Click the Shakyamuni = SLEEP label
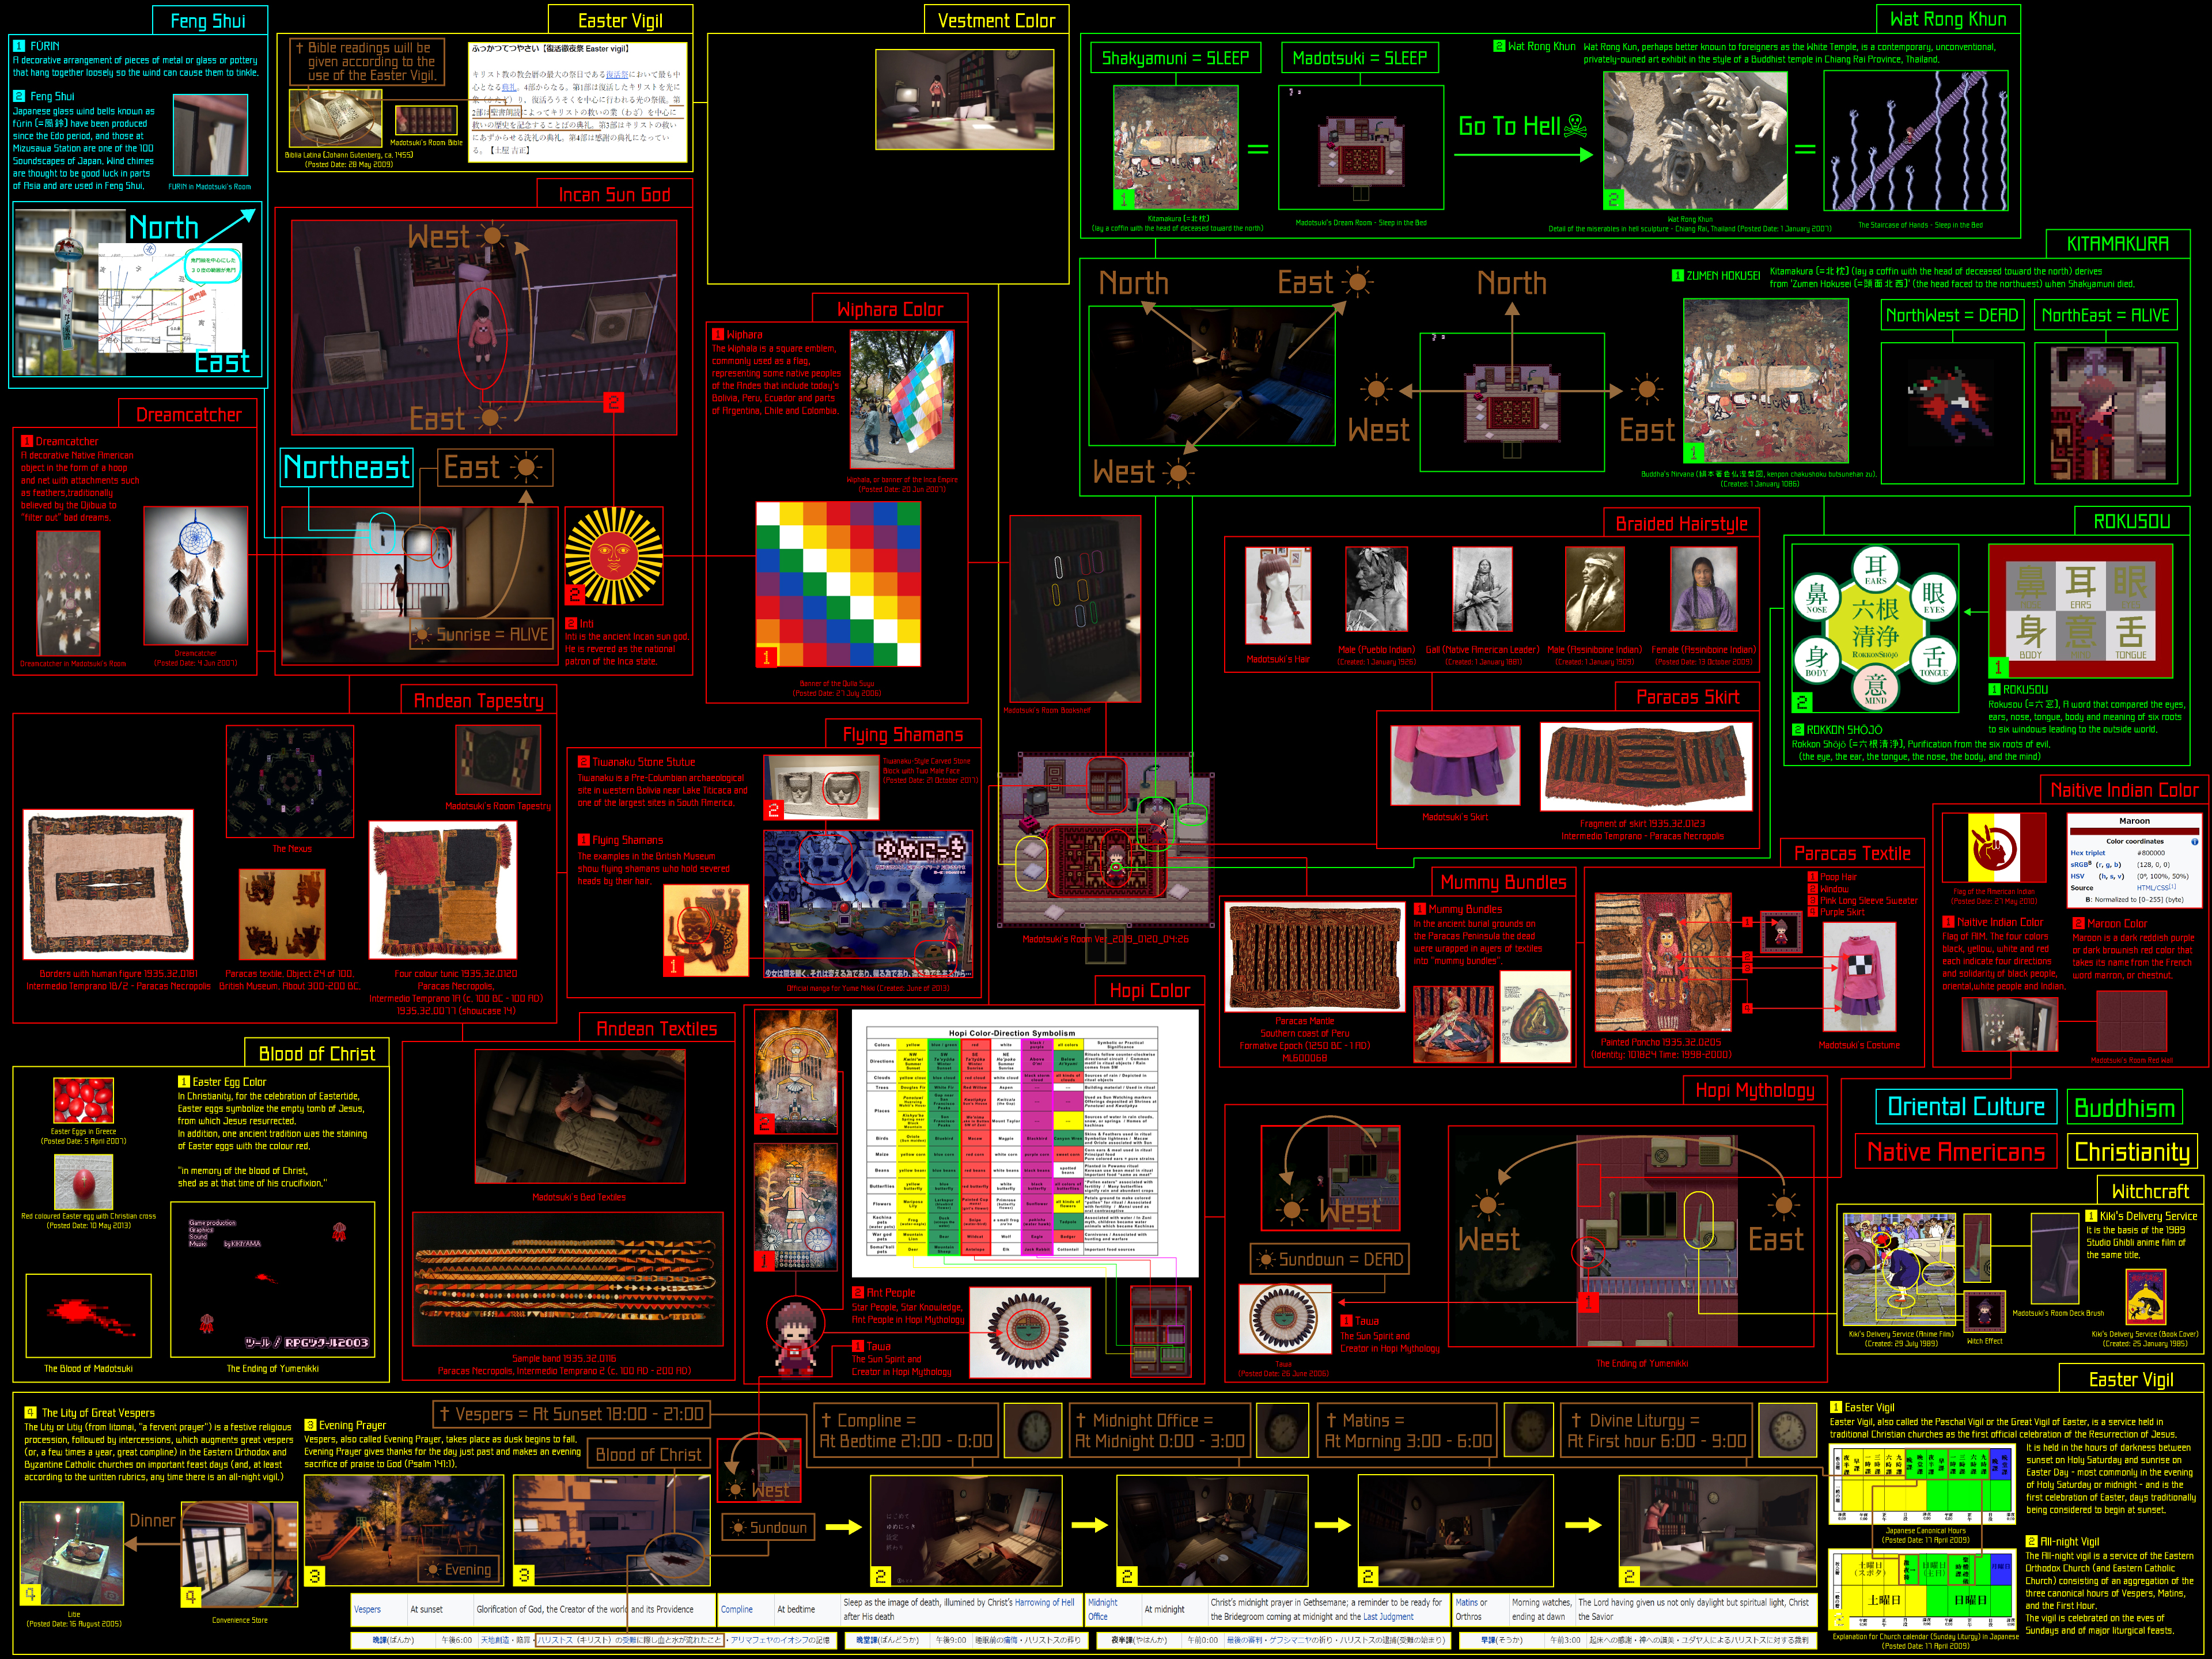The width and height of the screenshot is (2212, 1659). point(1175,58)
